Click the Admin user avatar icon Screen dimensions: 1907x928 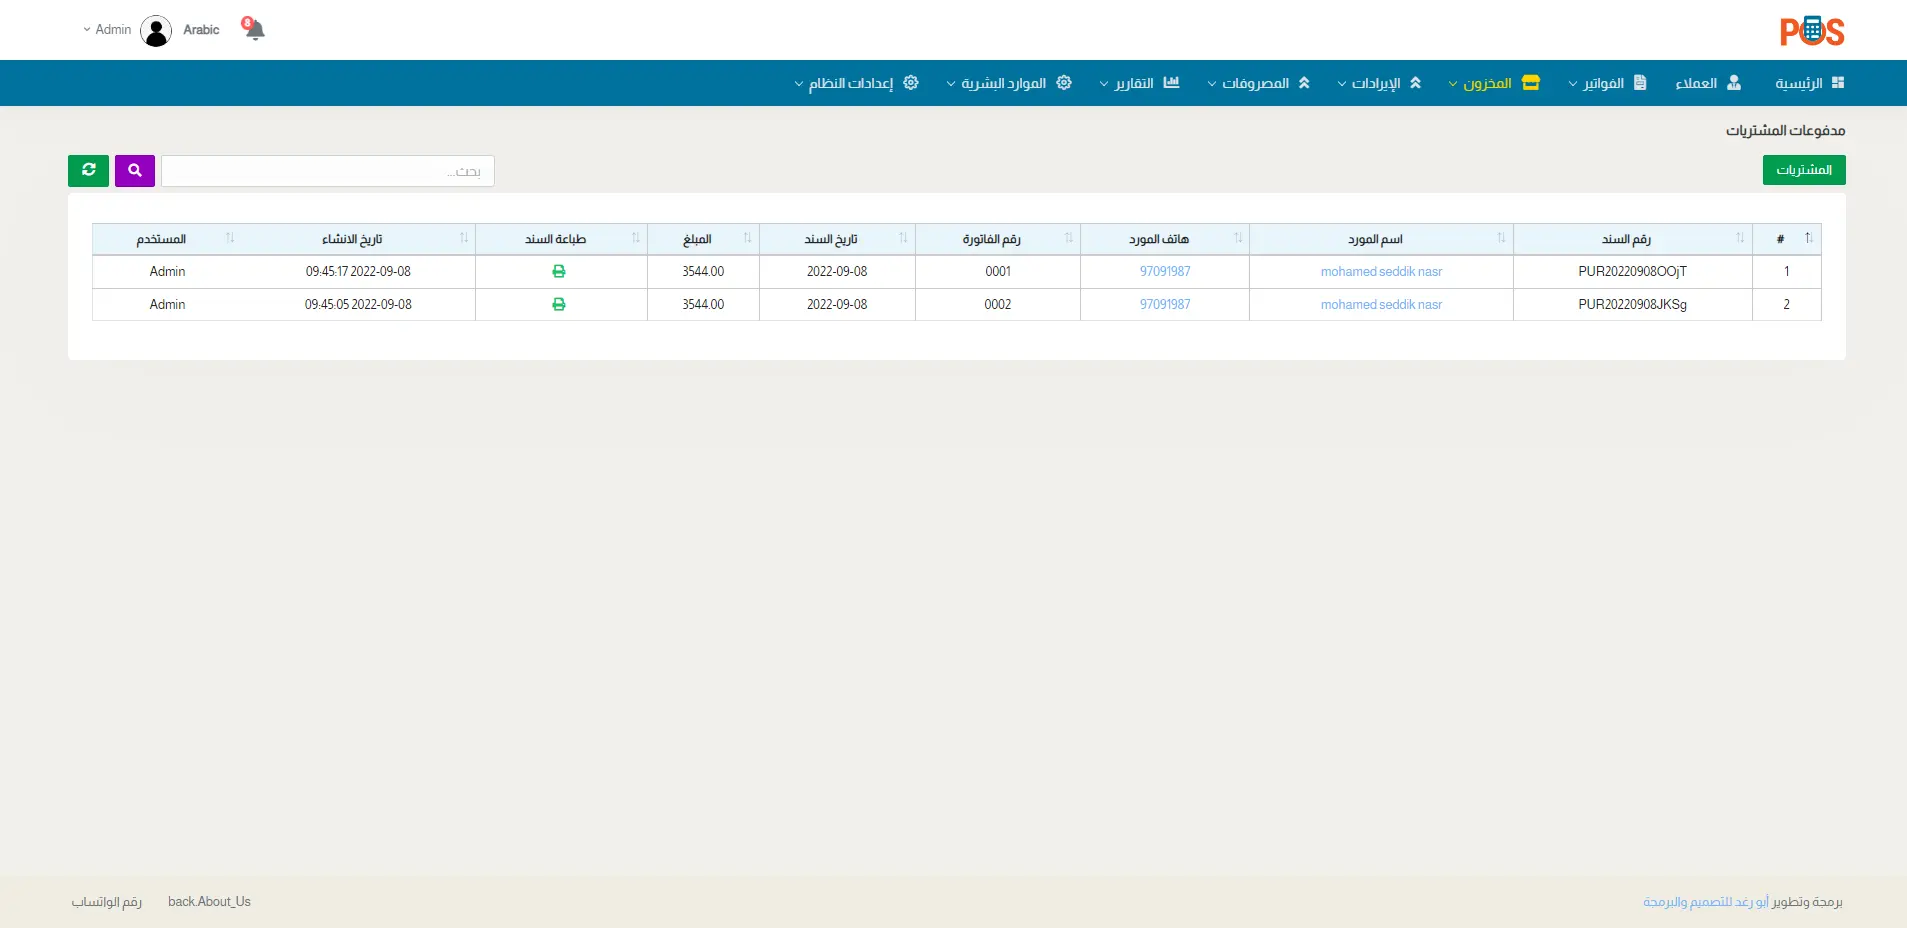(156, 31)
